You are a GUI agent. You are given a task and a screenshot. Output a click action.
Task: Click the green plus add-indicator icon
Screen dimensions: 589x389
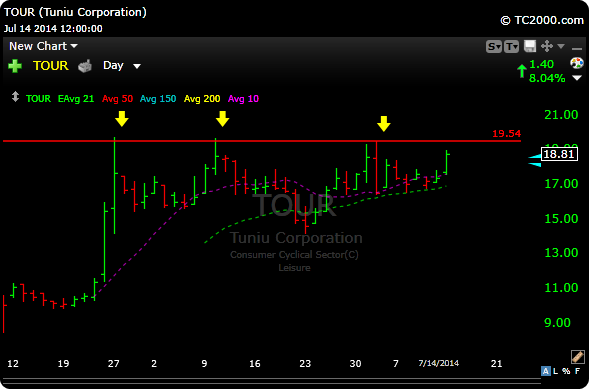pyautogui.click(x=15, y=66)
